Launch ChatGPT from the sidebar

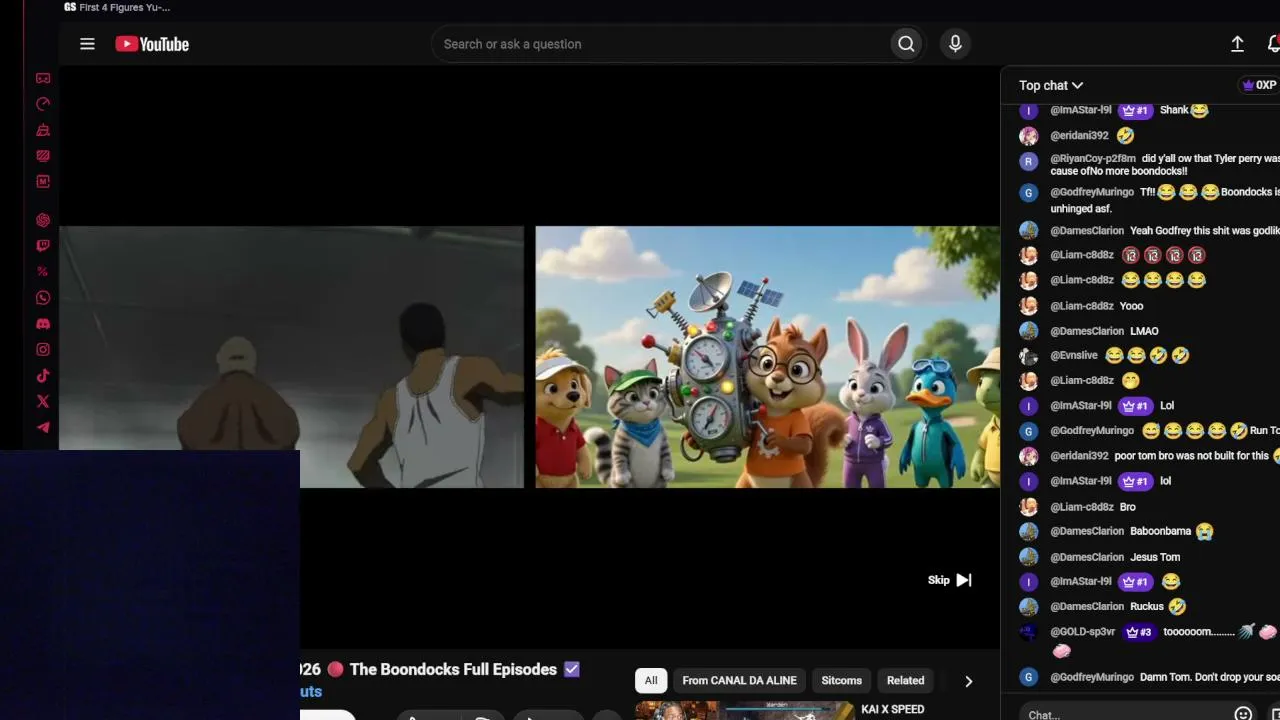coord(43,220)
